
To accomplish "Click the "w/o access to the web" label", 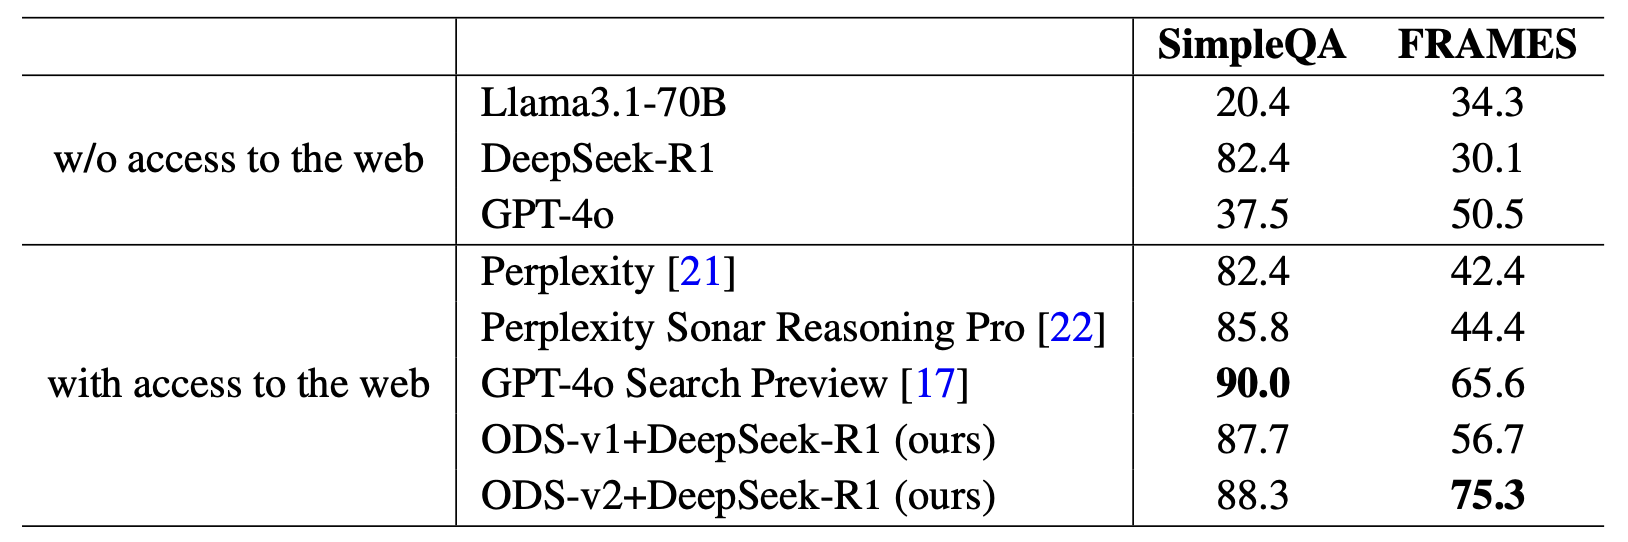I will 239,159.
